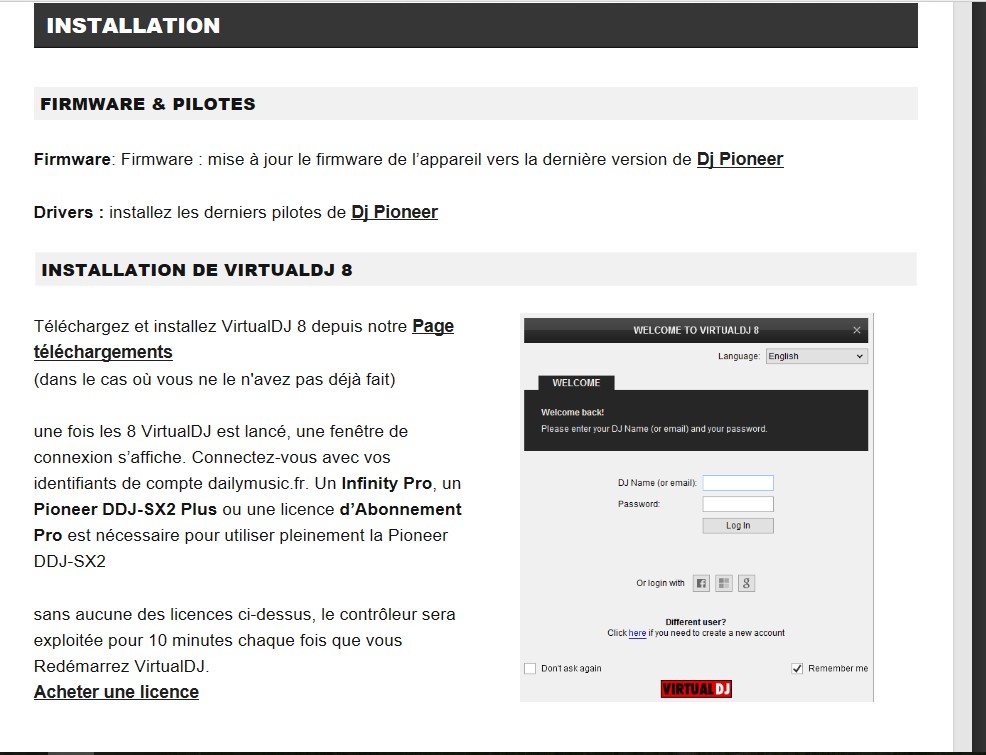Open the Dj Pioneer drivers link

(x=394, y=212)
